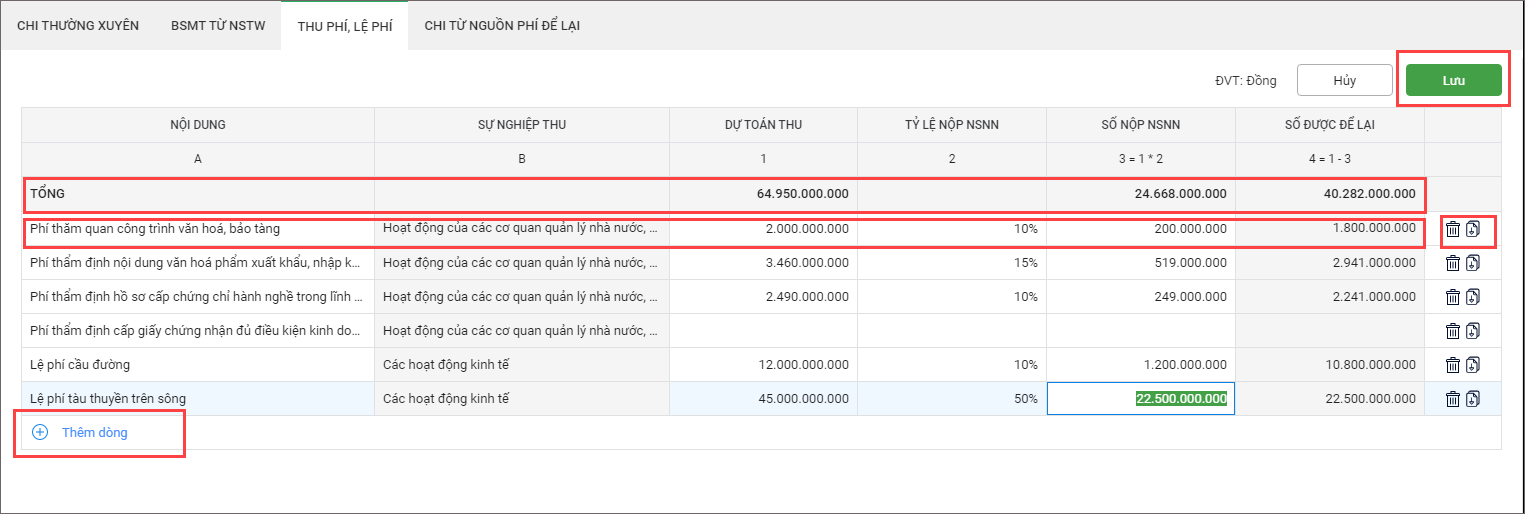The width and height of the screenshot is (1525, 514).
Task: Click the Hủy button to cancel
Action: (x=1344, y=81)
